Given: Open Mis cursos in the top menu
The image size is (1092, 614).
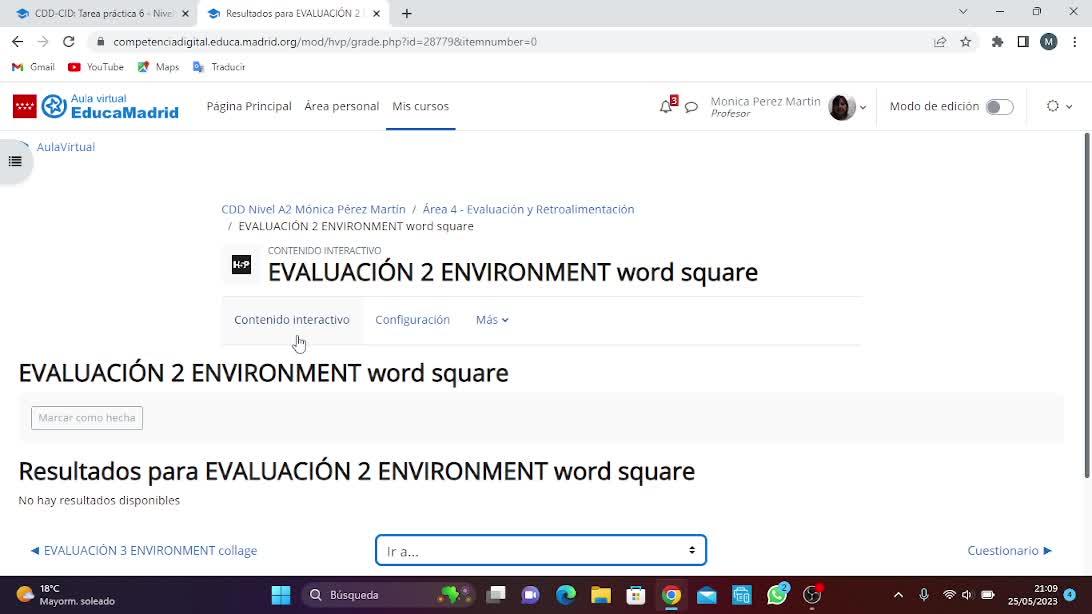Looking at the screenshot, I should click(420, 106).
